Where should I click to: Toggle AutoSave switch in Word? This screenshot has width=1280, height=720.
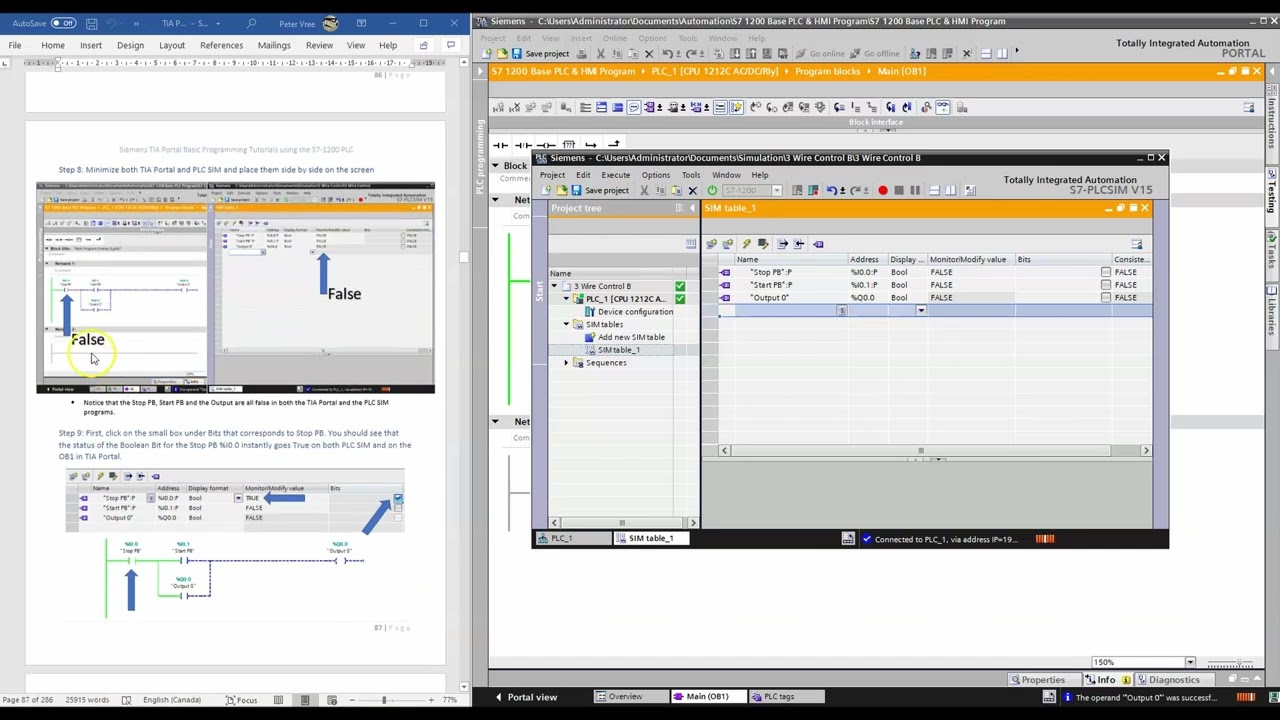pos(63,23)
